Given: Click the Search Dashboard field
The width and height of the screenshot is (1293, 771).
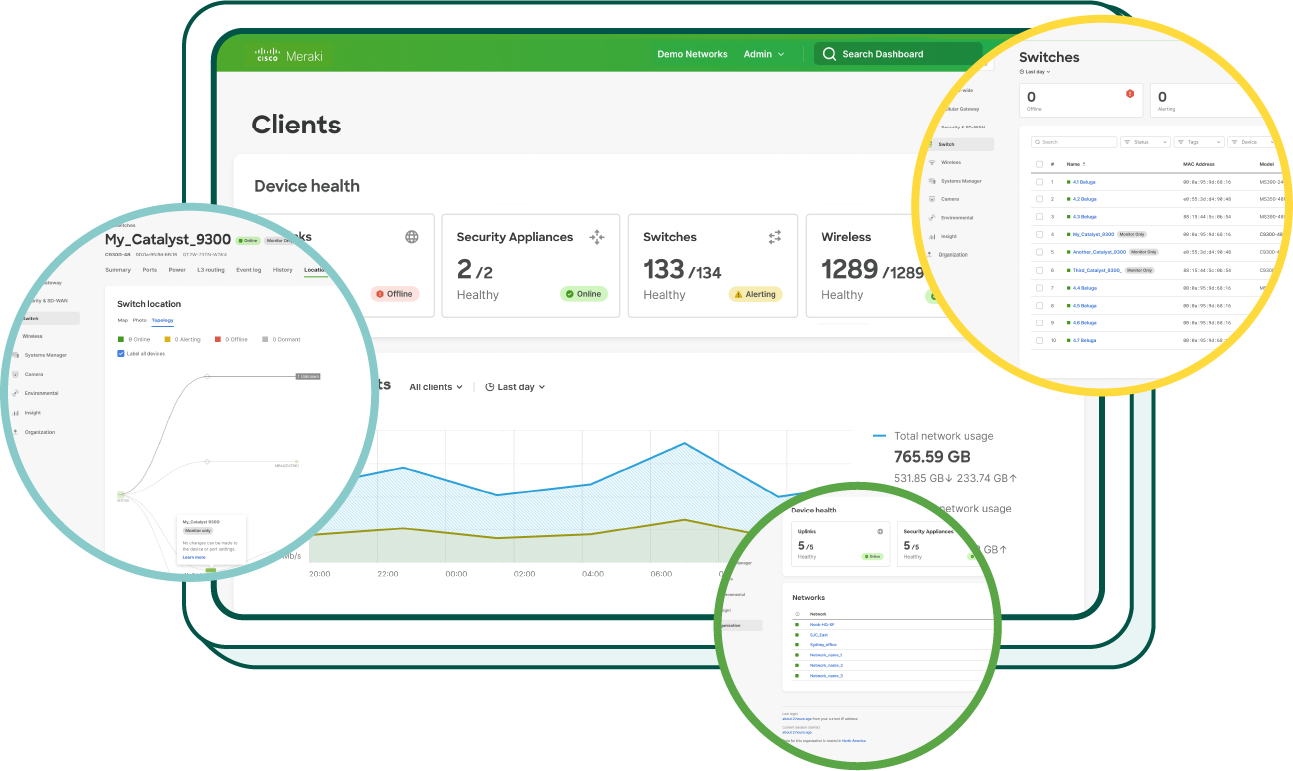Looking at the screenshot, I should 898,54.
